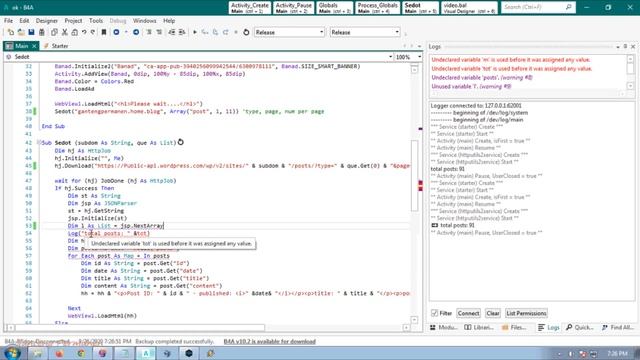
Task: Open the Files Manager tab
Action: click(x=514, y=327)
